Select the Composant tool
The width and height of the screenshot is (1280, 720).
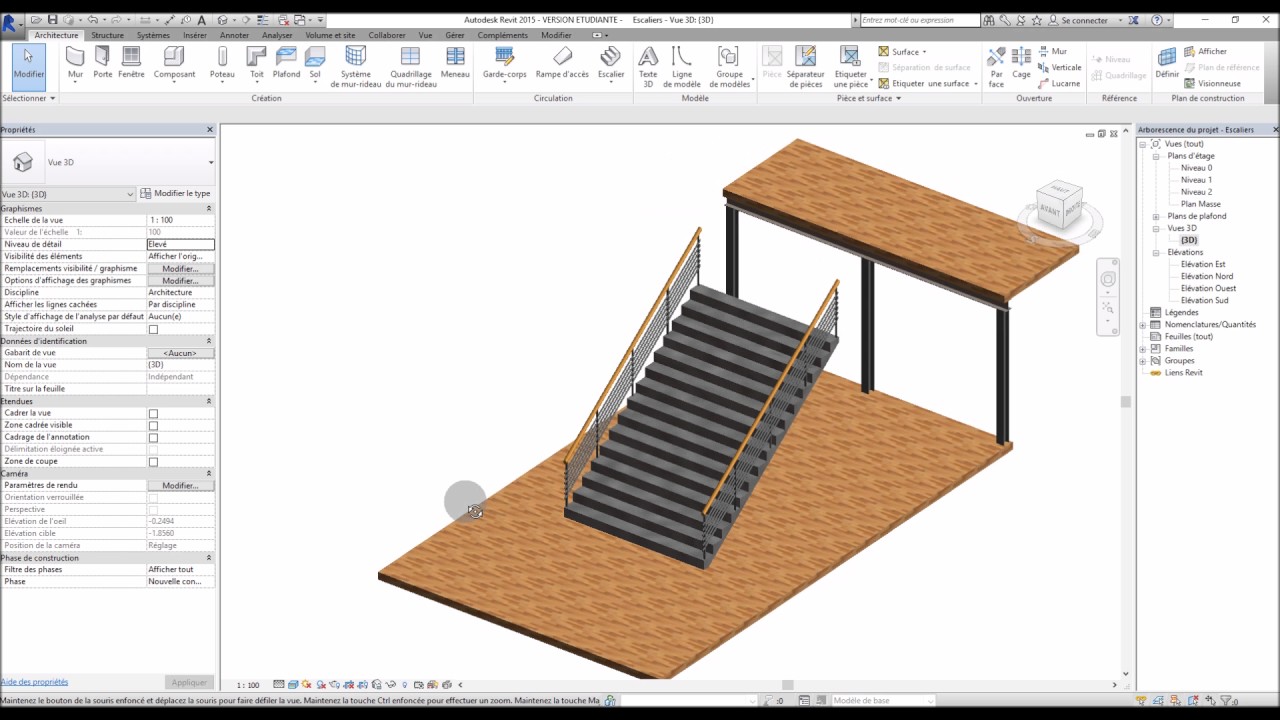click(x=174, y=64)
